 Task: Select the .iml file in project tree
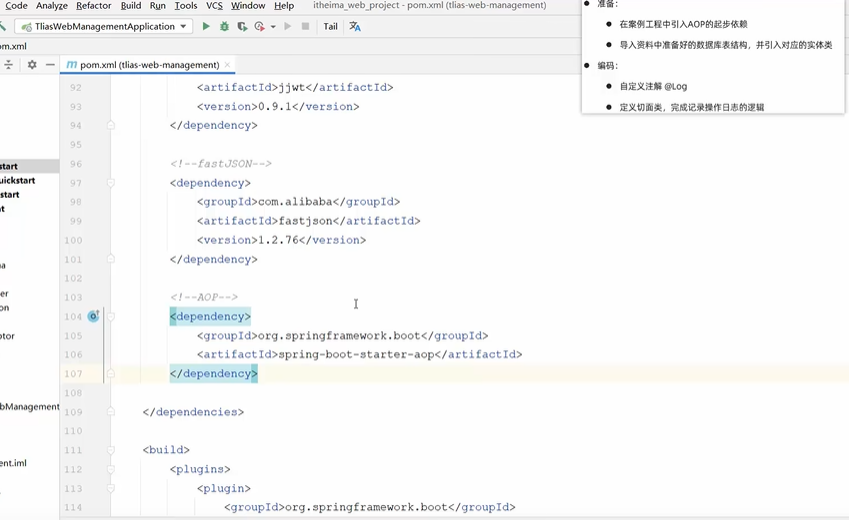point(13,463)
